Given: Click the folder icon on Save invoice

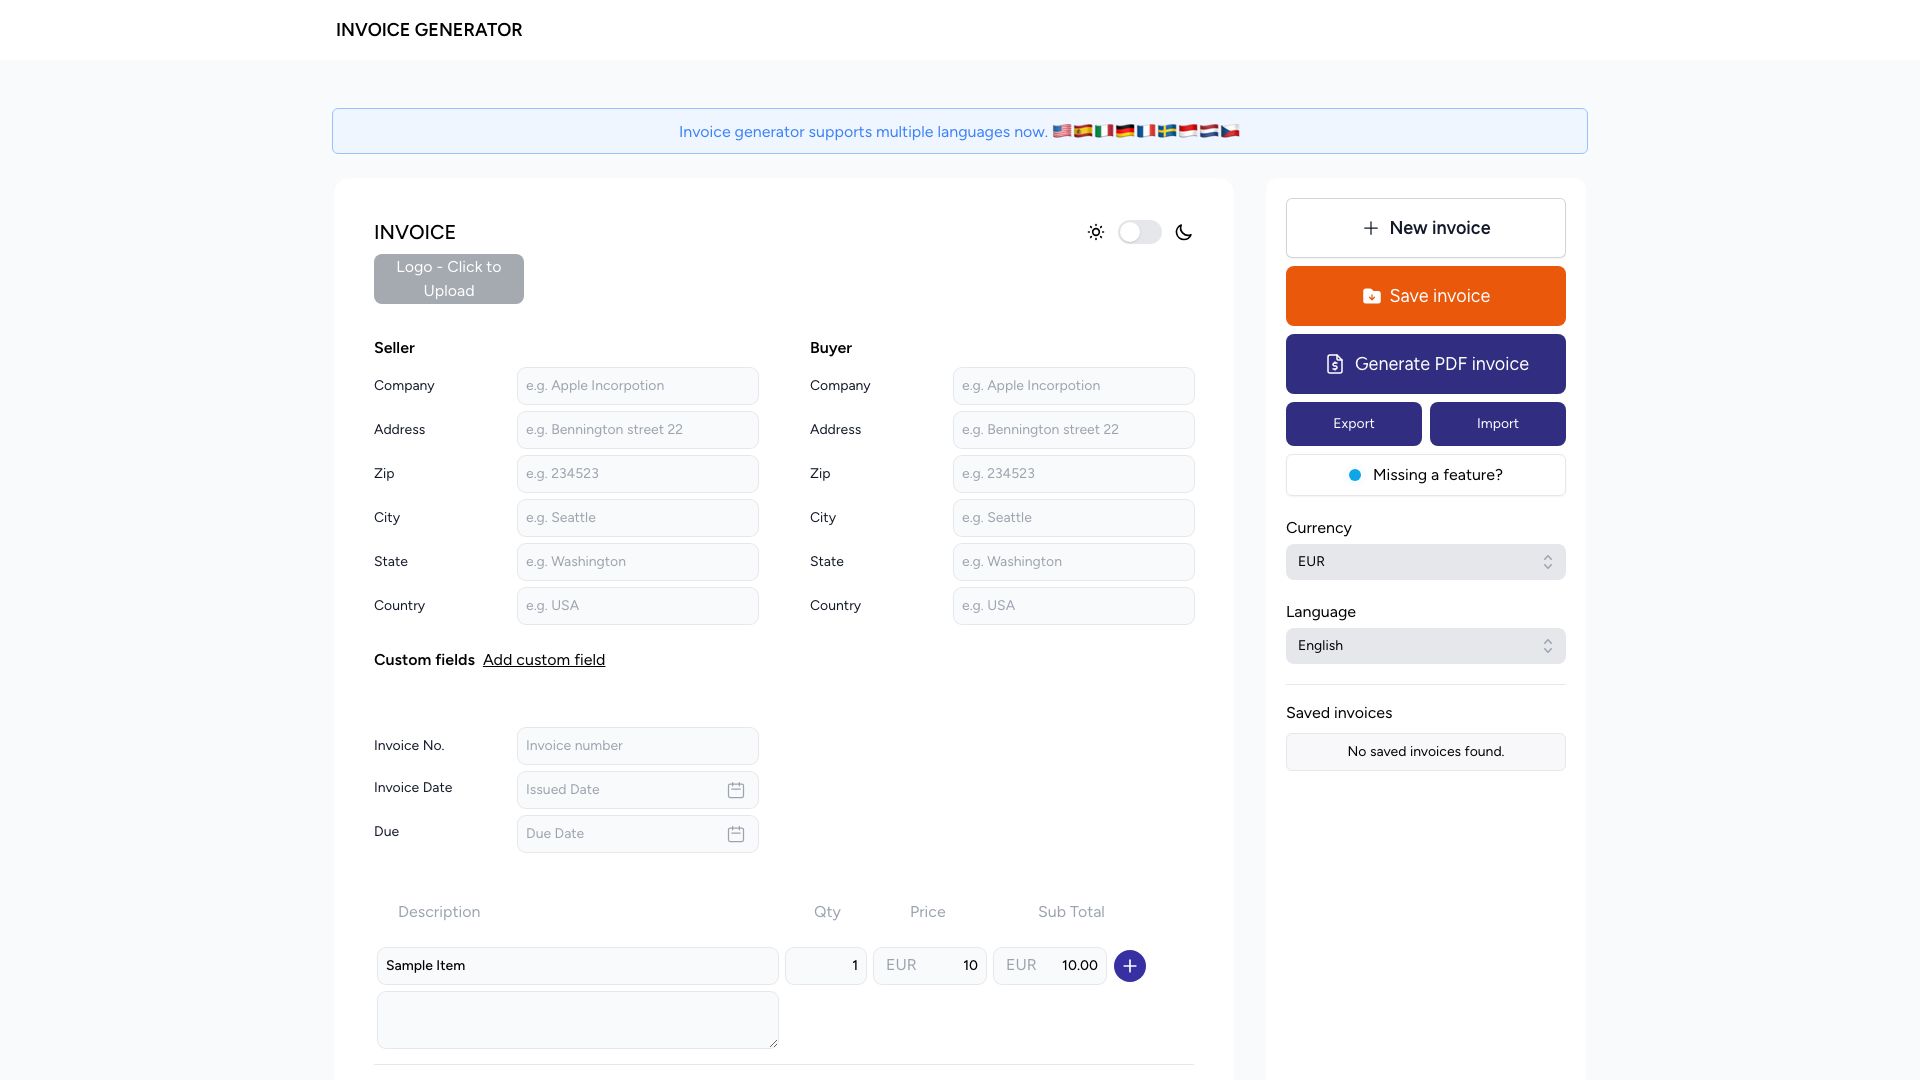Looking at the screenshot, I should coord(1371,295).
